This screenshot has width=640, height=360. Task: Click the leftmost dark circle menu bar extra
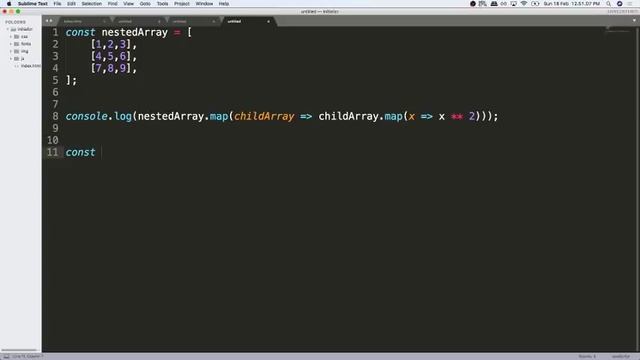click(x=473, y=4)
